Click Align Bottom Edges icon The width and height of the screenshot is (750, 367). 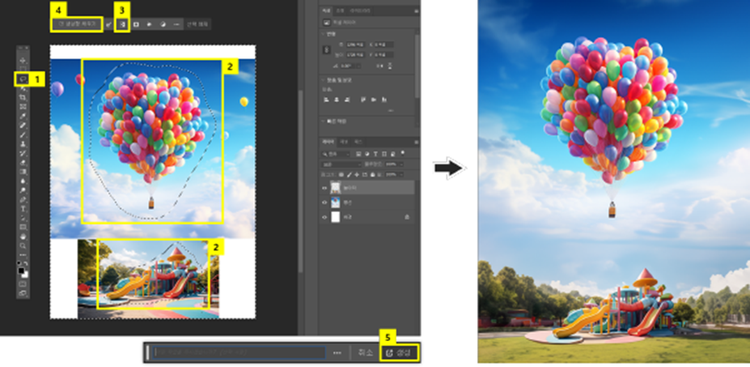pyautogui.click(x=384, y=100)
